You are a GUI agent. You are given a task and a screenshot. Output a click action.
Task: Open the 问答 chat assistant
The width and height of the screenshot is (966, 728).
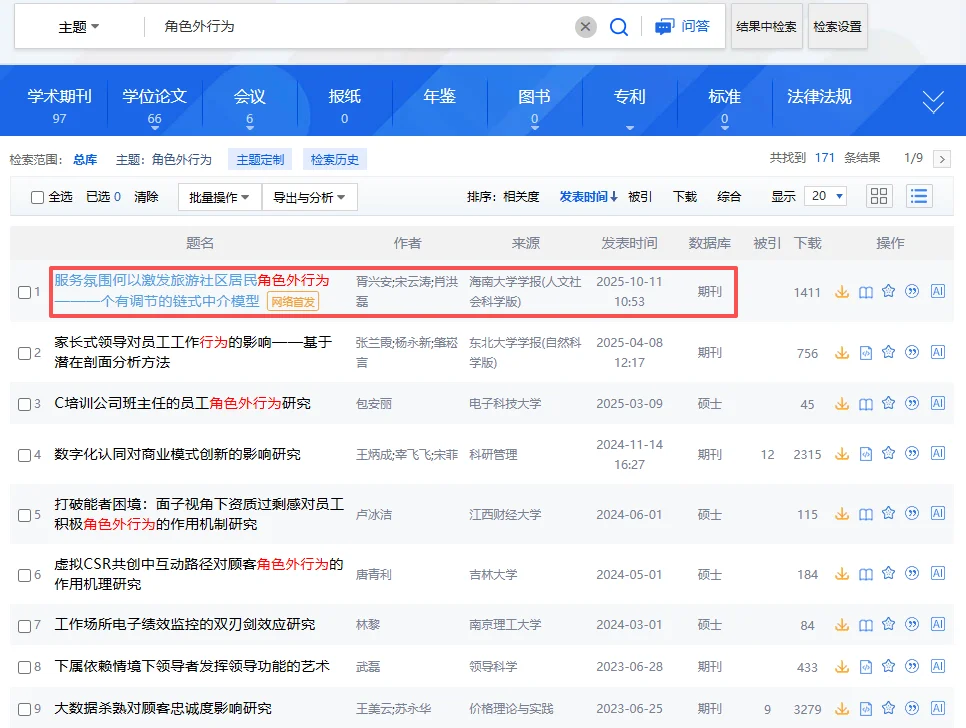(x=682, y=26)
